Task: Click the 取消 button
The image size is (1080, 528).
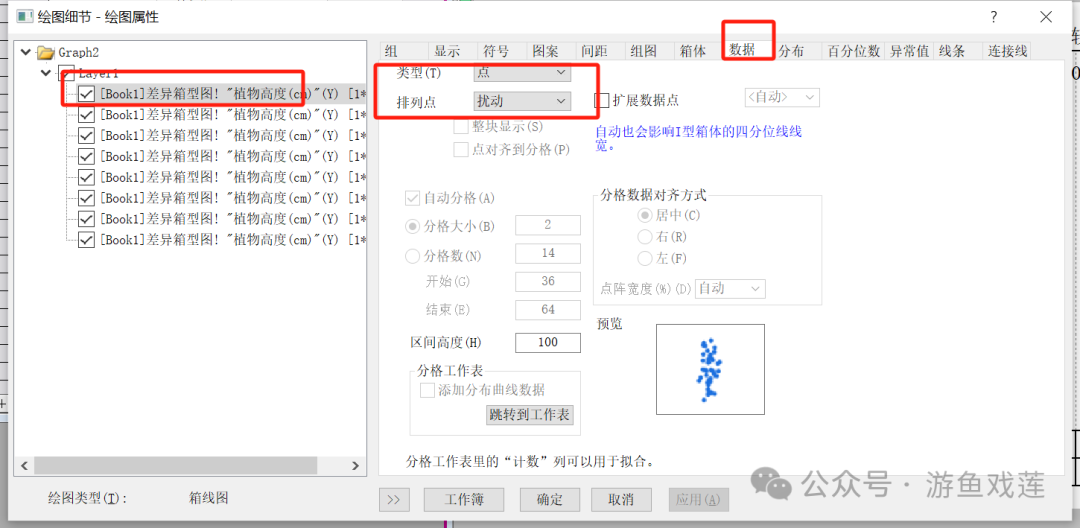Action: click(x=621, y=500)
